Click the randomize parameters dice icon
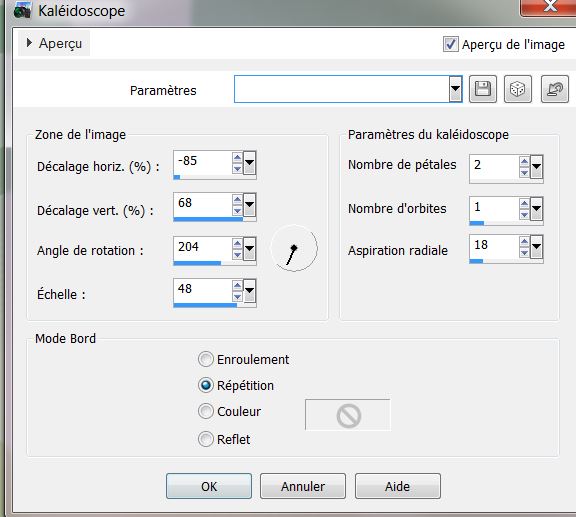Image resolution: width=576 pixels, height=517 pixels. [x=518, y=89]
